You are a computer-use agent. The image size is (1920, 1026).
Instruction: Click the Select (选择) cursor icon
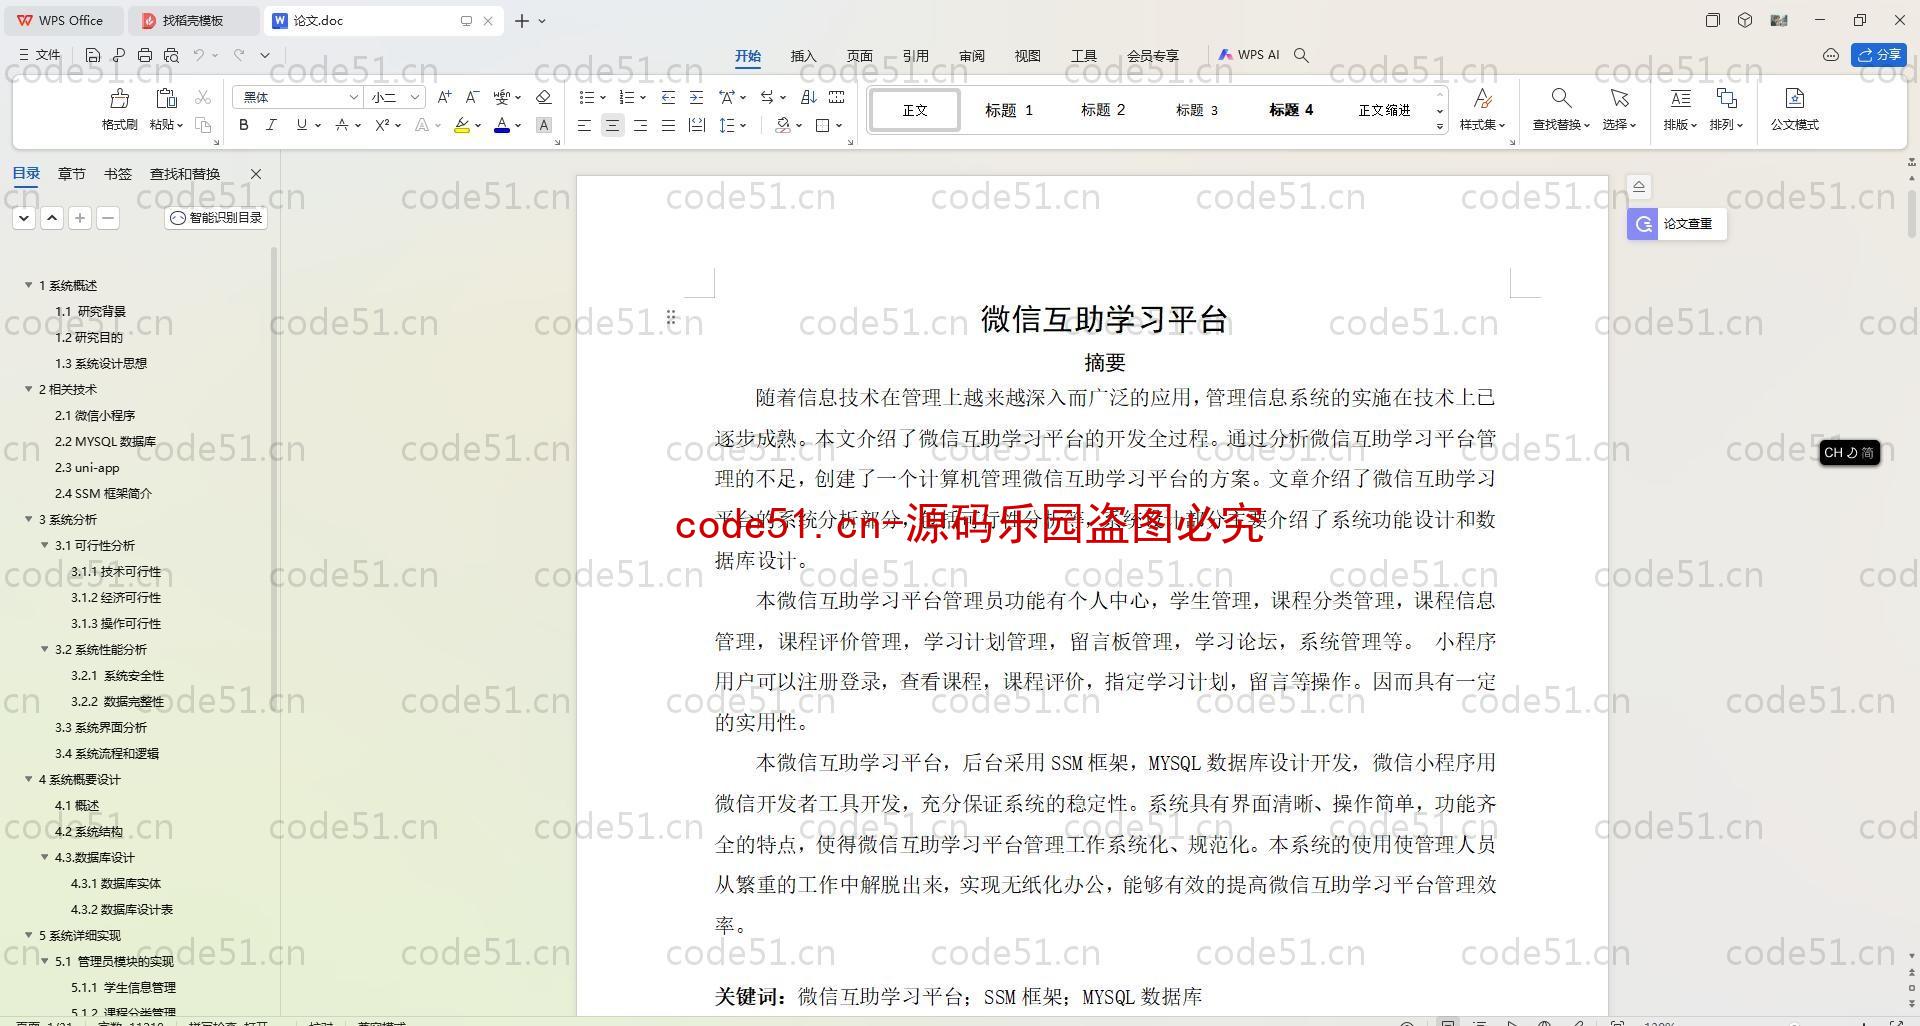1619,98
